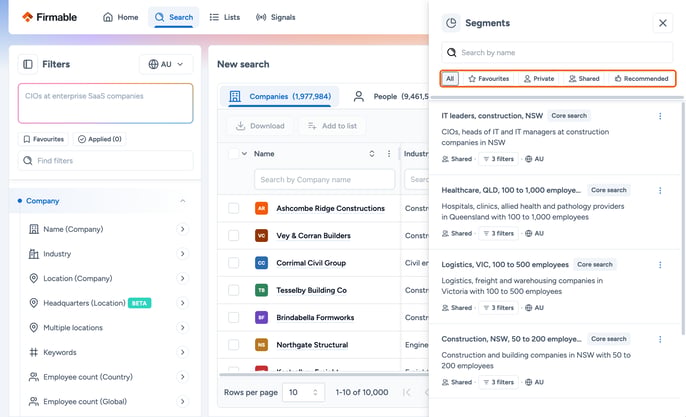686x417 pixels.
Task: Click the Download button
Action: (260, 126)
